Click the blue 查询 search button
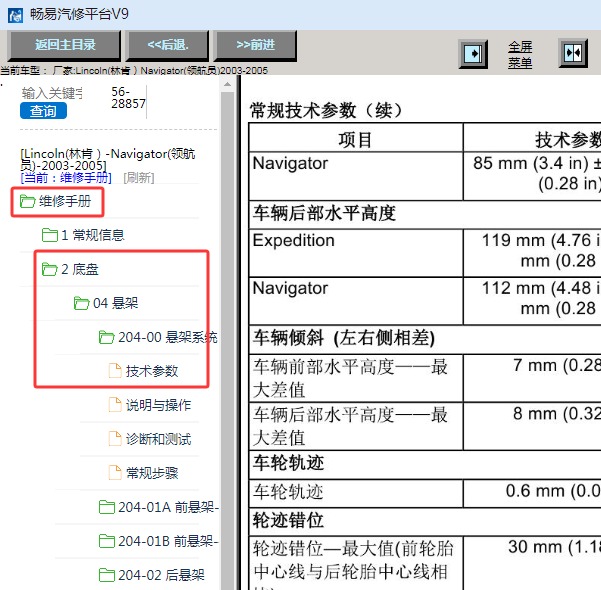This screenshot has height=590, width=601. point(43,111)
